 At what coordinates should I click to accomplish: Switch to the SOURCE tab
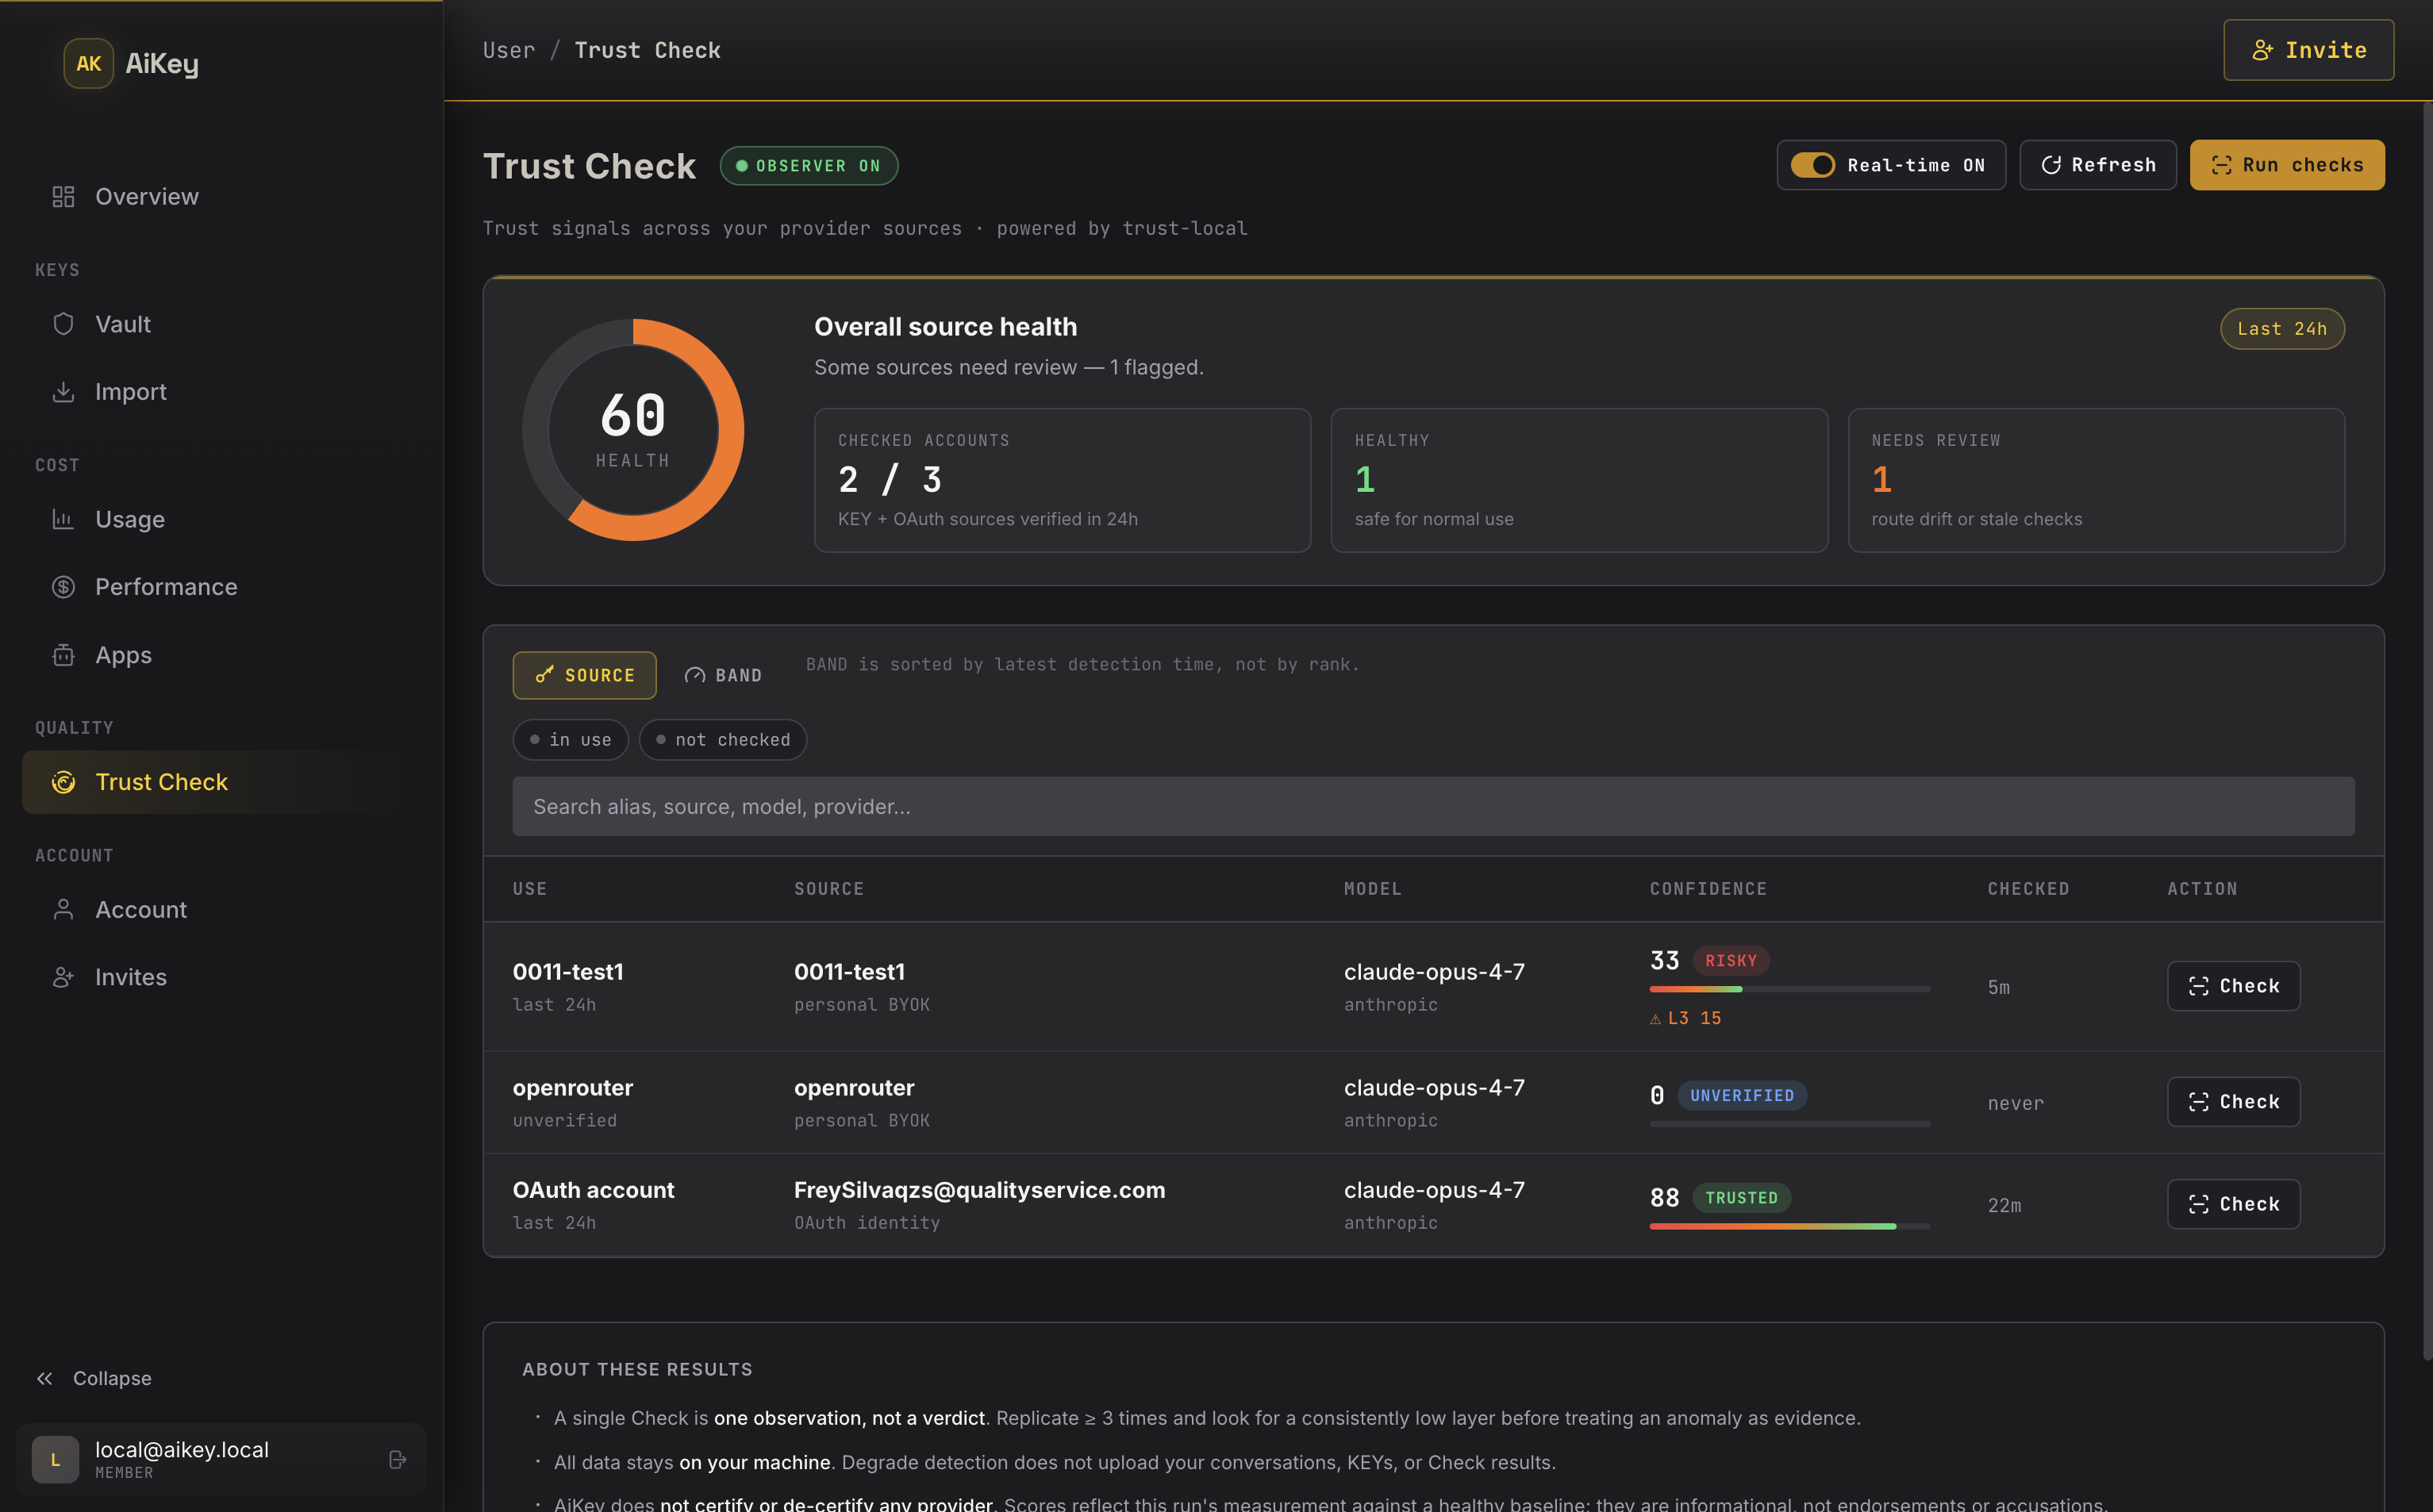[584, 675]
